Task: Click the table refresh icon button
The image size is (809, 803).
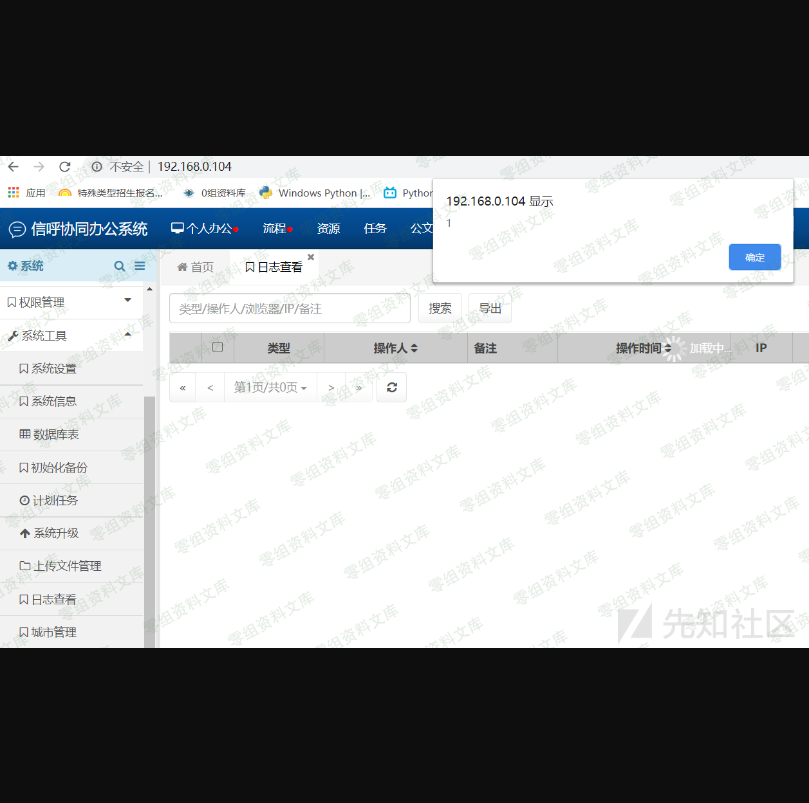Action: [x=391, y=387]
